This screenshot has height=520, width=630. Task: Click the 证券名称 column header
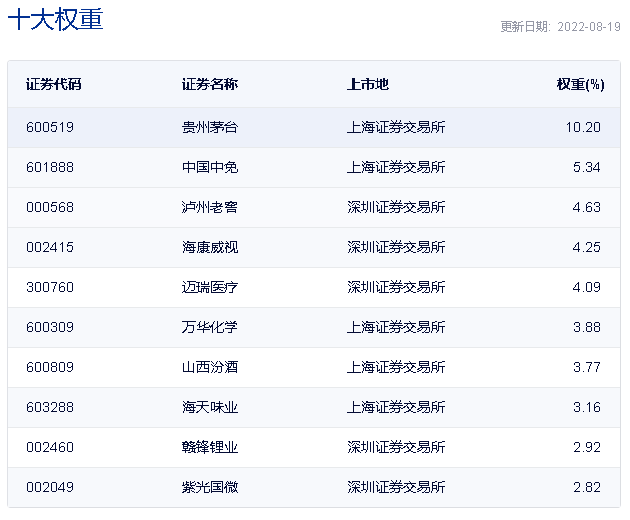210,84
